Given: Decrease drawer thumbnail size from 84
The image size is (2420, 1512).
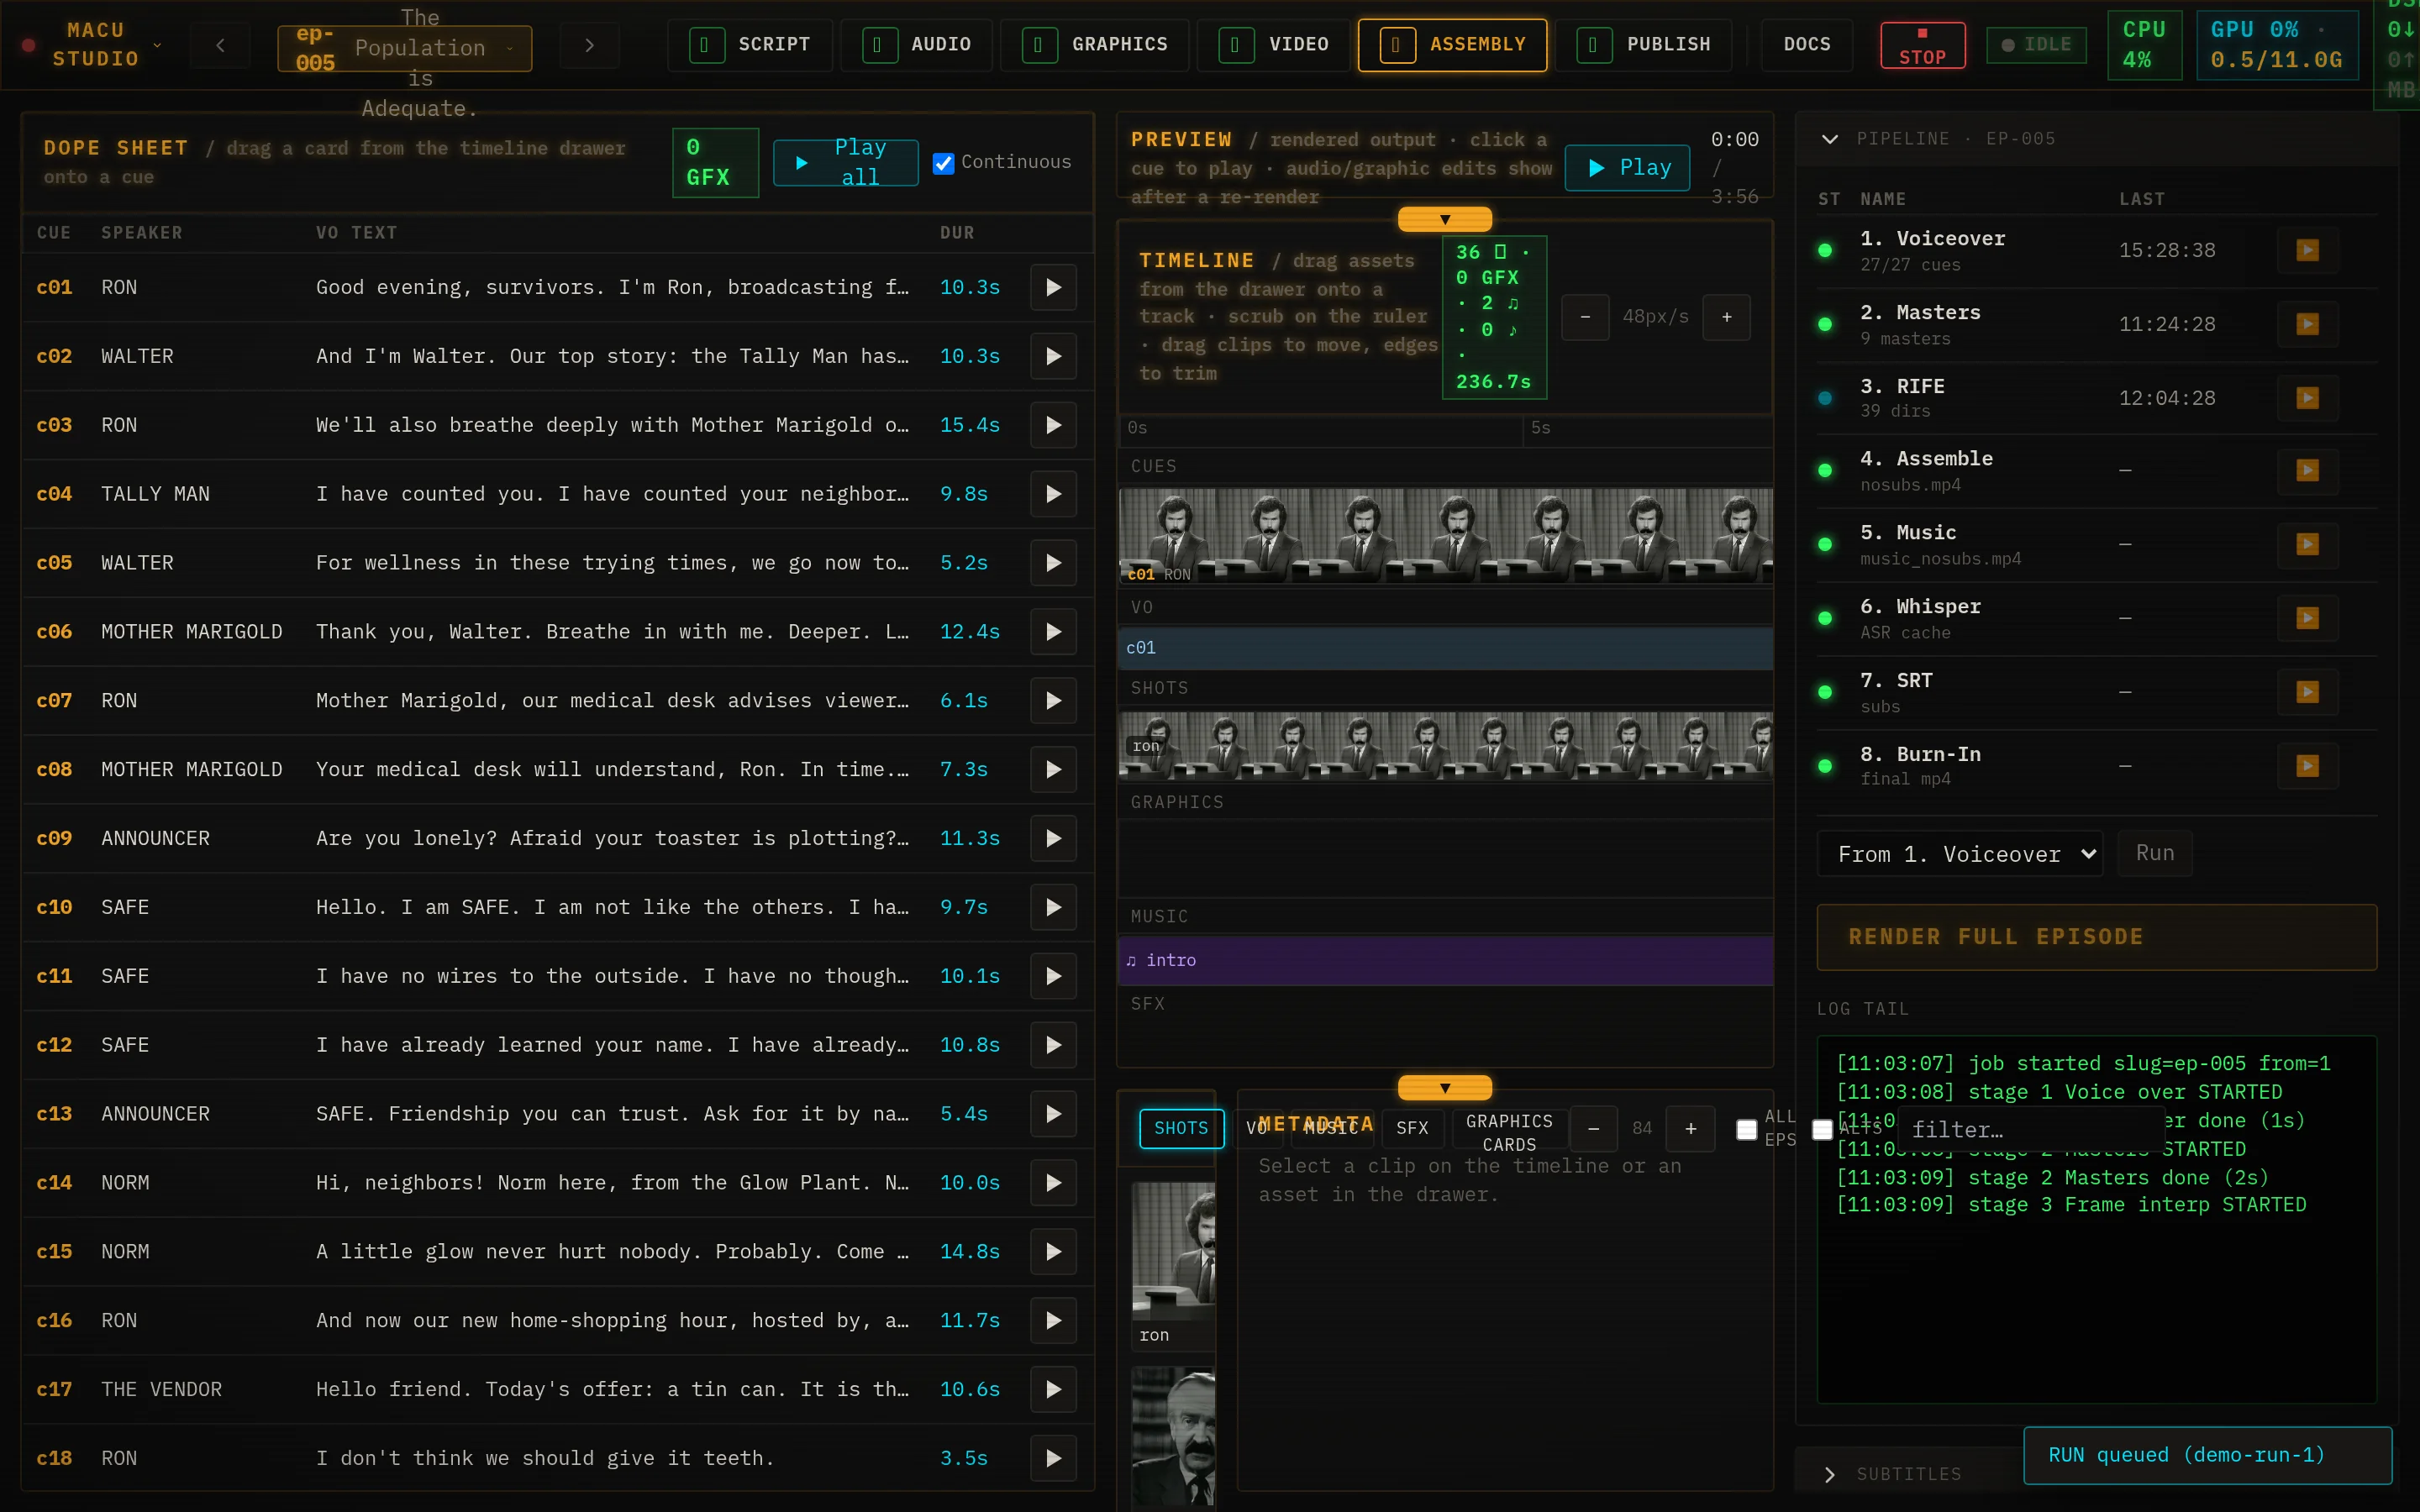Looking at the screenshot, I should pyautogui.click(x=1593, y=1129).
